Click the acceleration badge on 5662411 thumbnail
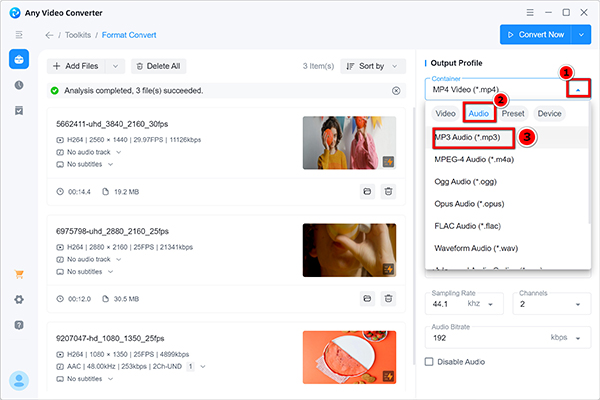This screenshot has height=400, width=600. pyautogui.click(x=388, y=162)
